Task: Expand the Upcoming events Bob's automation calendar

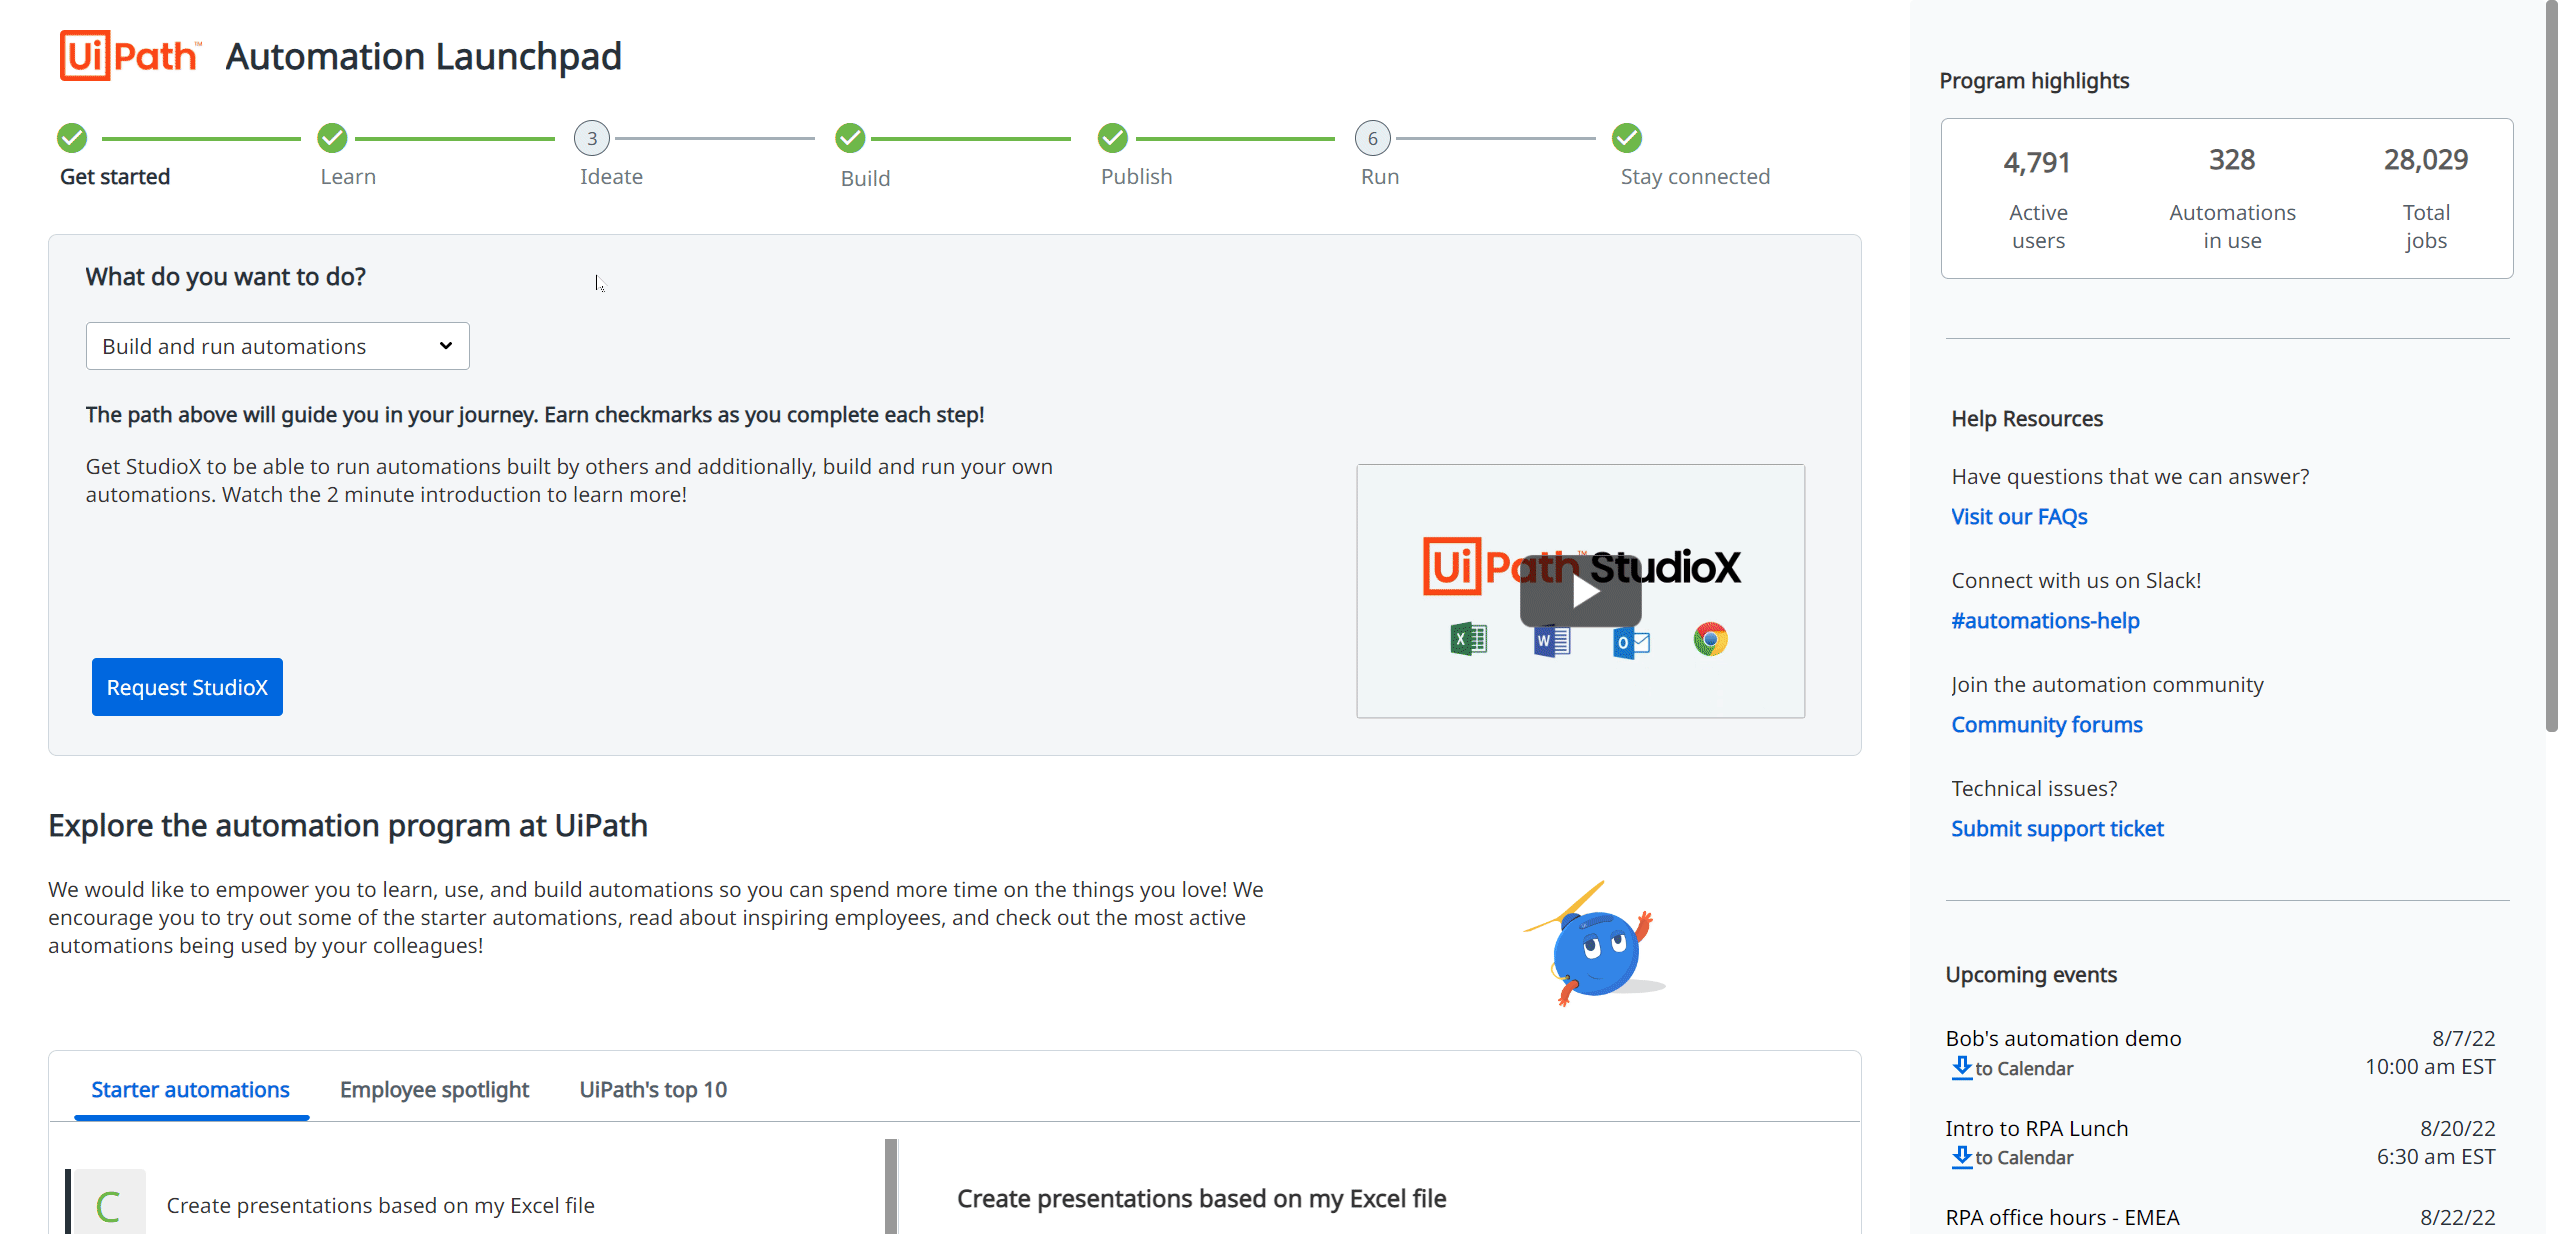Action: (2010, 1068)
